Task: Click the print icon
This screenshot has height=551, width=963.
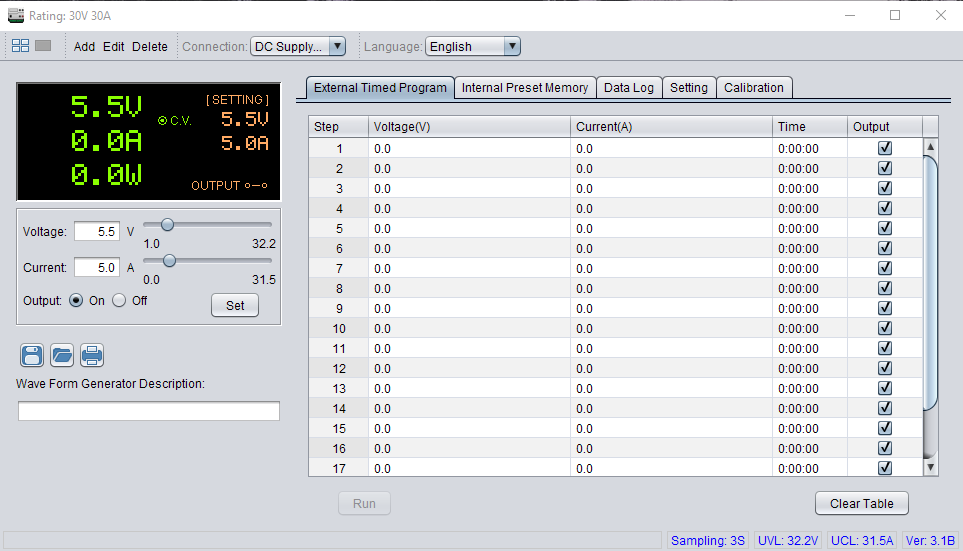Action: click(92, 355)
